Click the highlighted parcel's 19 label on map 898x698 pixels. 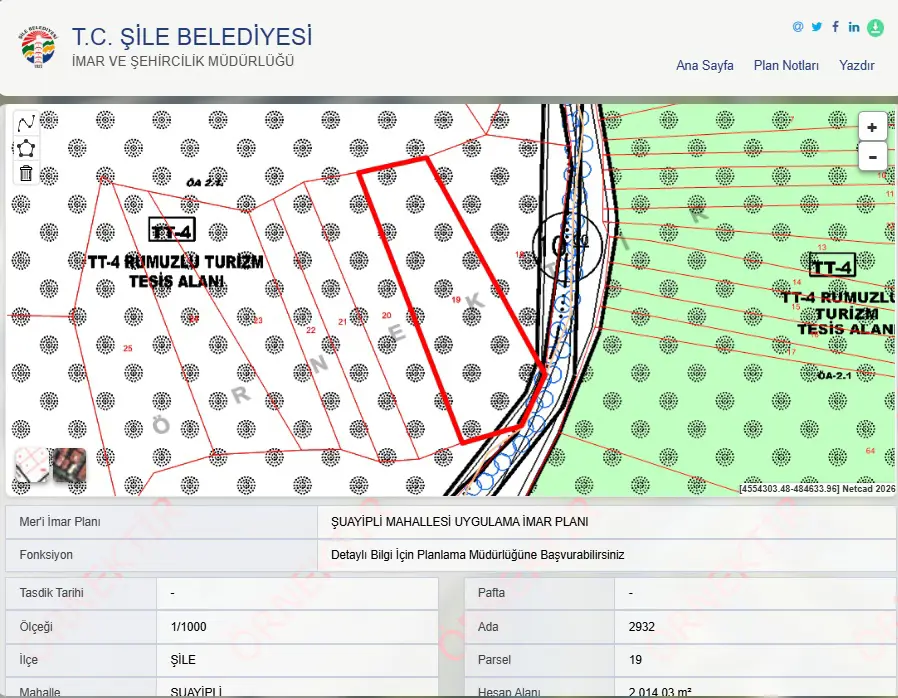point(456,299)
